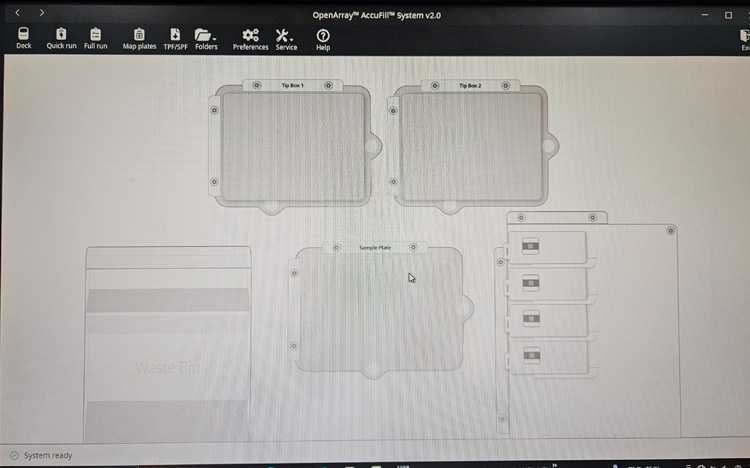The width and height of the screenshot is (750, 468).
Task: Expand the Service tools dropdown
Action: 286,38
